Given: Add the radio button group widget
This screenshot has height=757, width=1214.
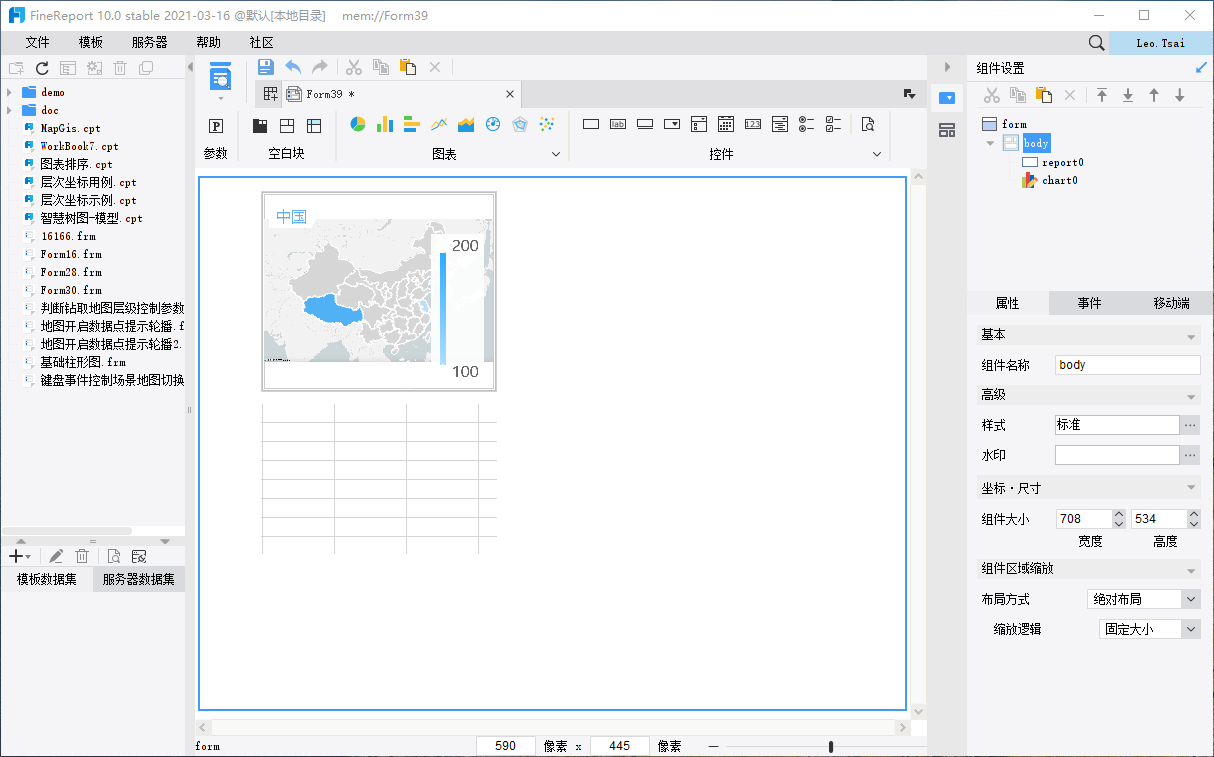Looking at the screenshot, I should tap(807, 125).
